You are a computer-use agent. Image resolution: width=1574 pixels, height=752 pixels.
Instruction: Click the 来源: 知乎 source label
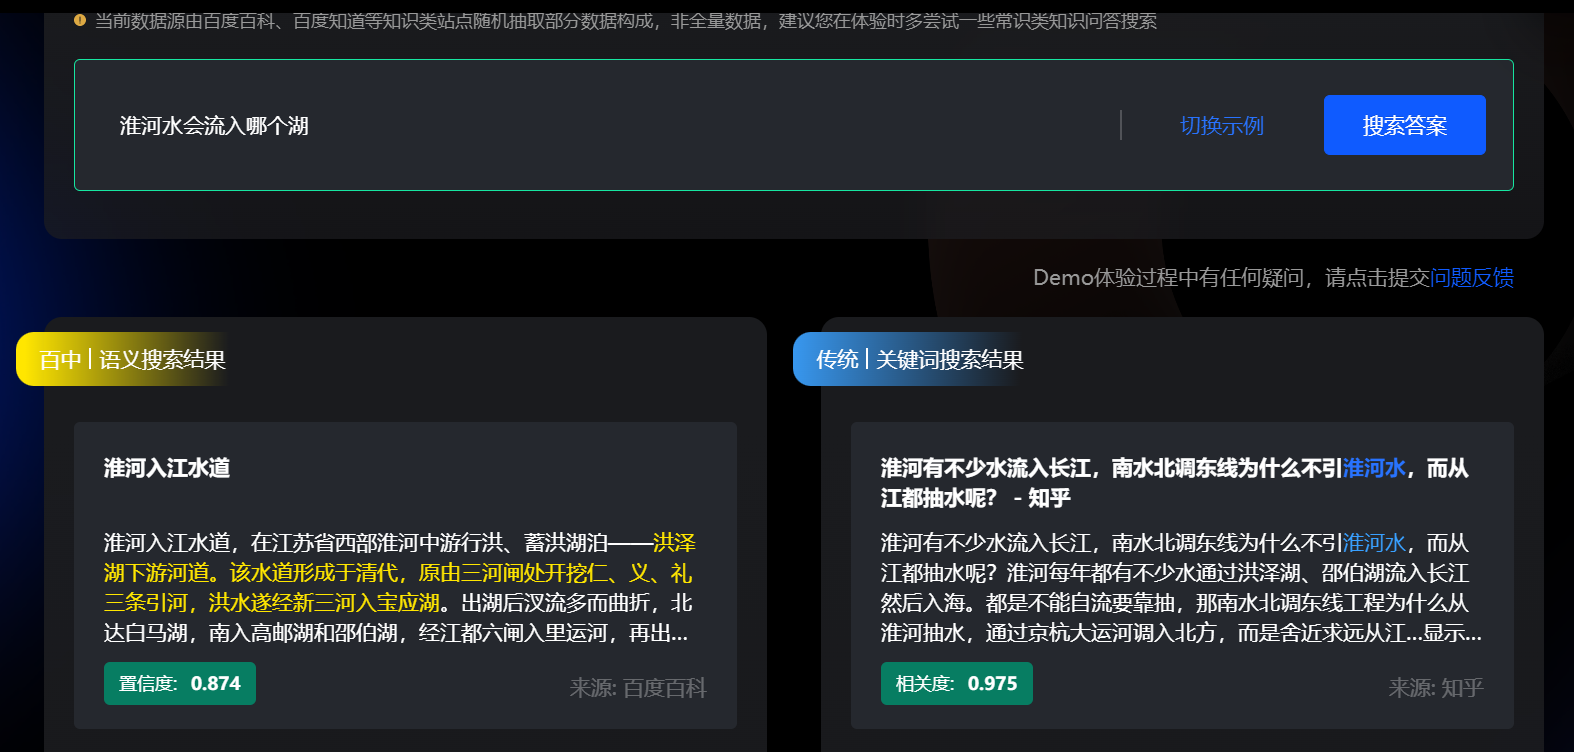[x=1435, y=688]
